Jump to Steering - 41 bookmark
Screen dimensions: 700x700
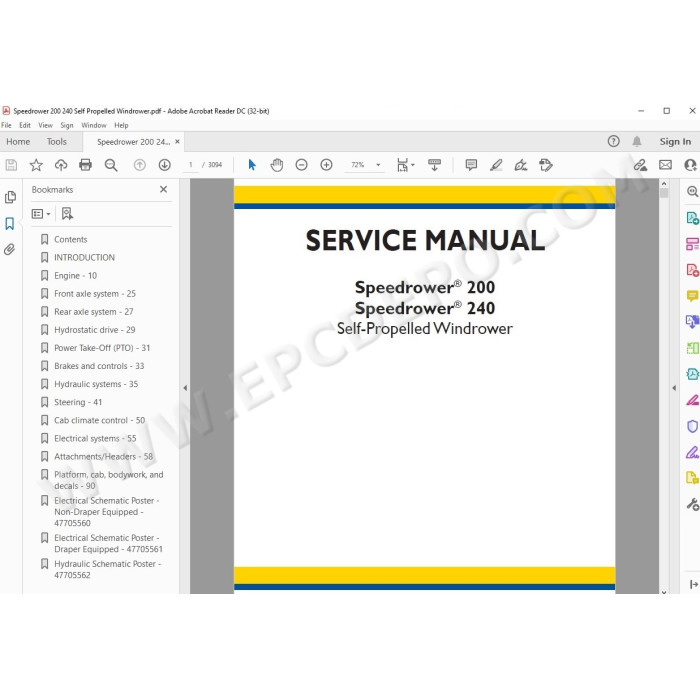78,402
